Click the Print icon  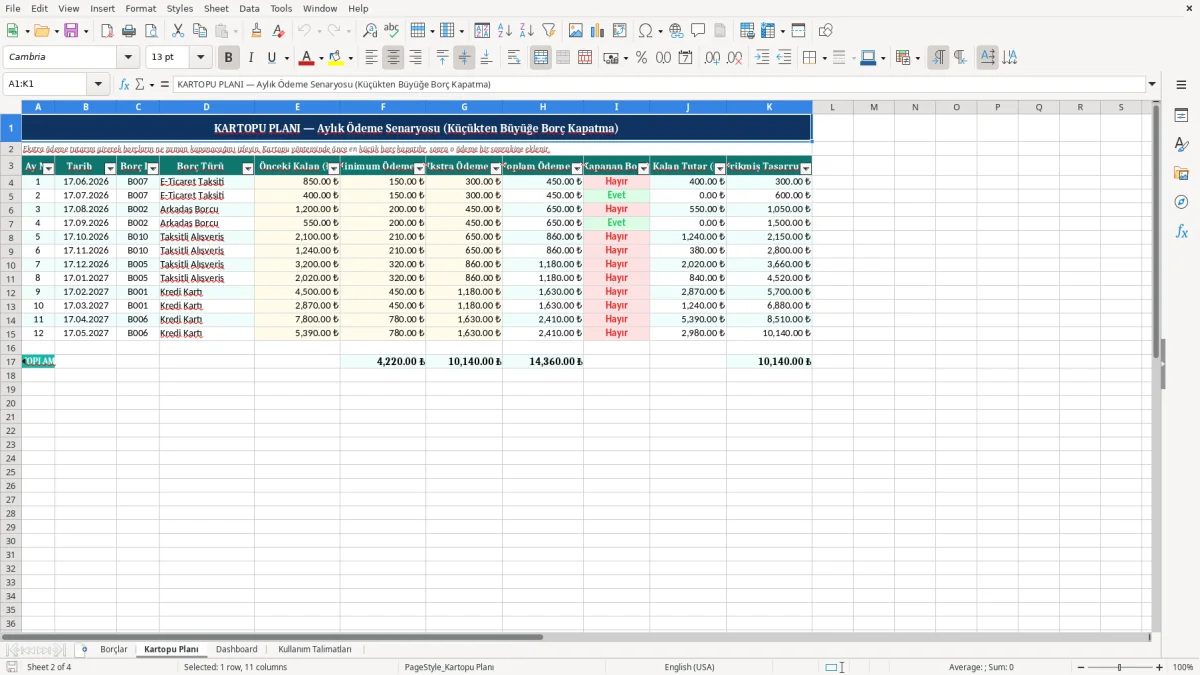pyautogui.click(x=129, y=31)
